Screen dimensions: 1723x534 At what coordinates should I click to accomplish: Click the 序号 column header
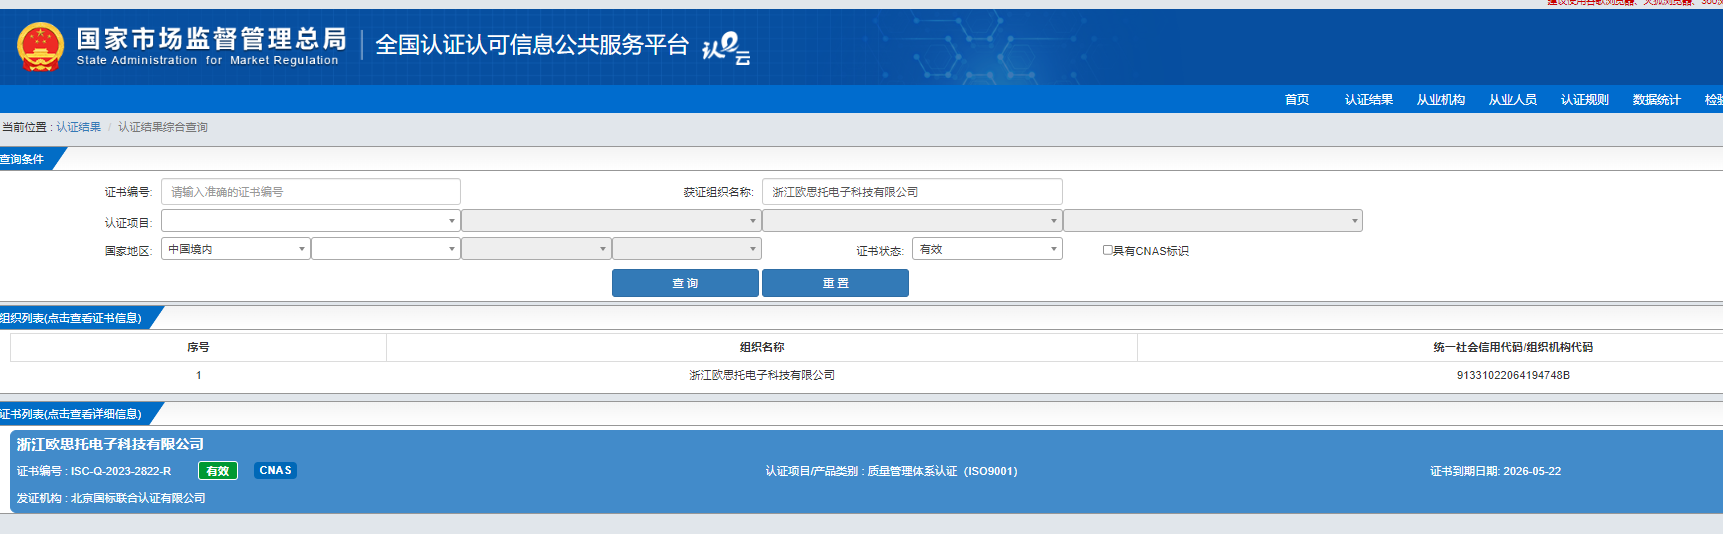tap(198, 347)
